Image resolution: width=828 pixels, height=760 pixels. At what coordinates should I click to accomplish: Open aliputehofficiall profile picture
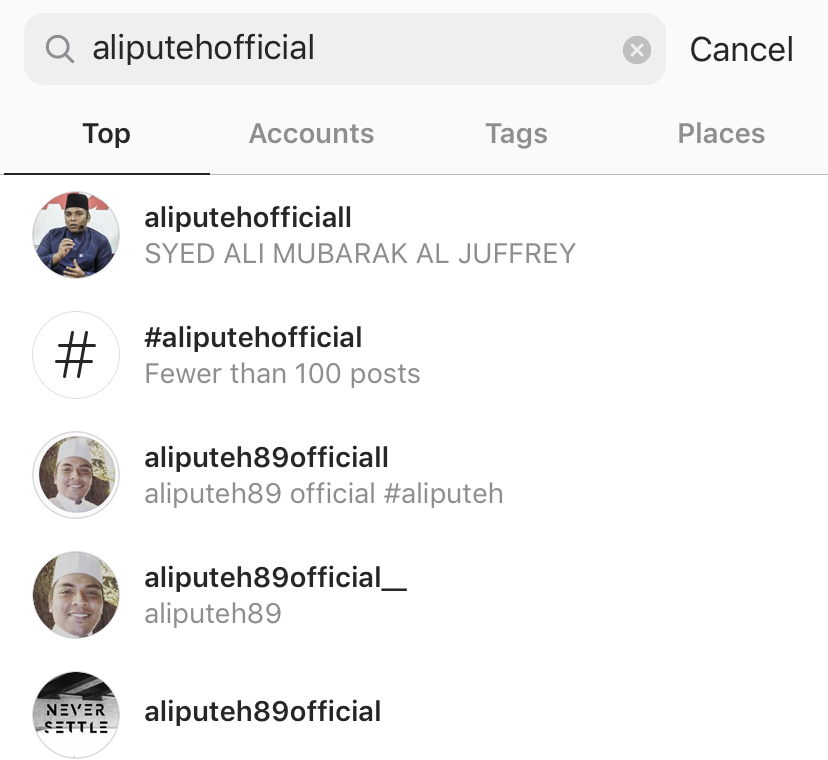[x=76, y=235]
